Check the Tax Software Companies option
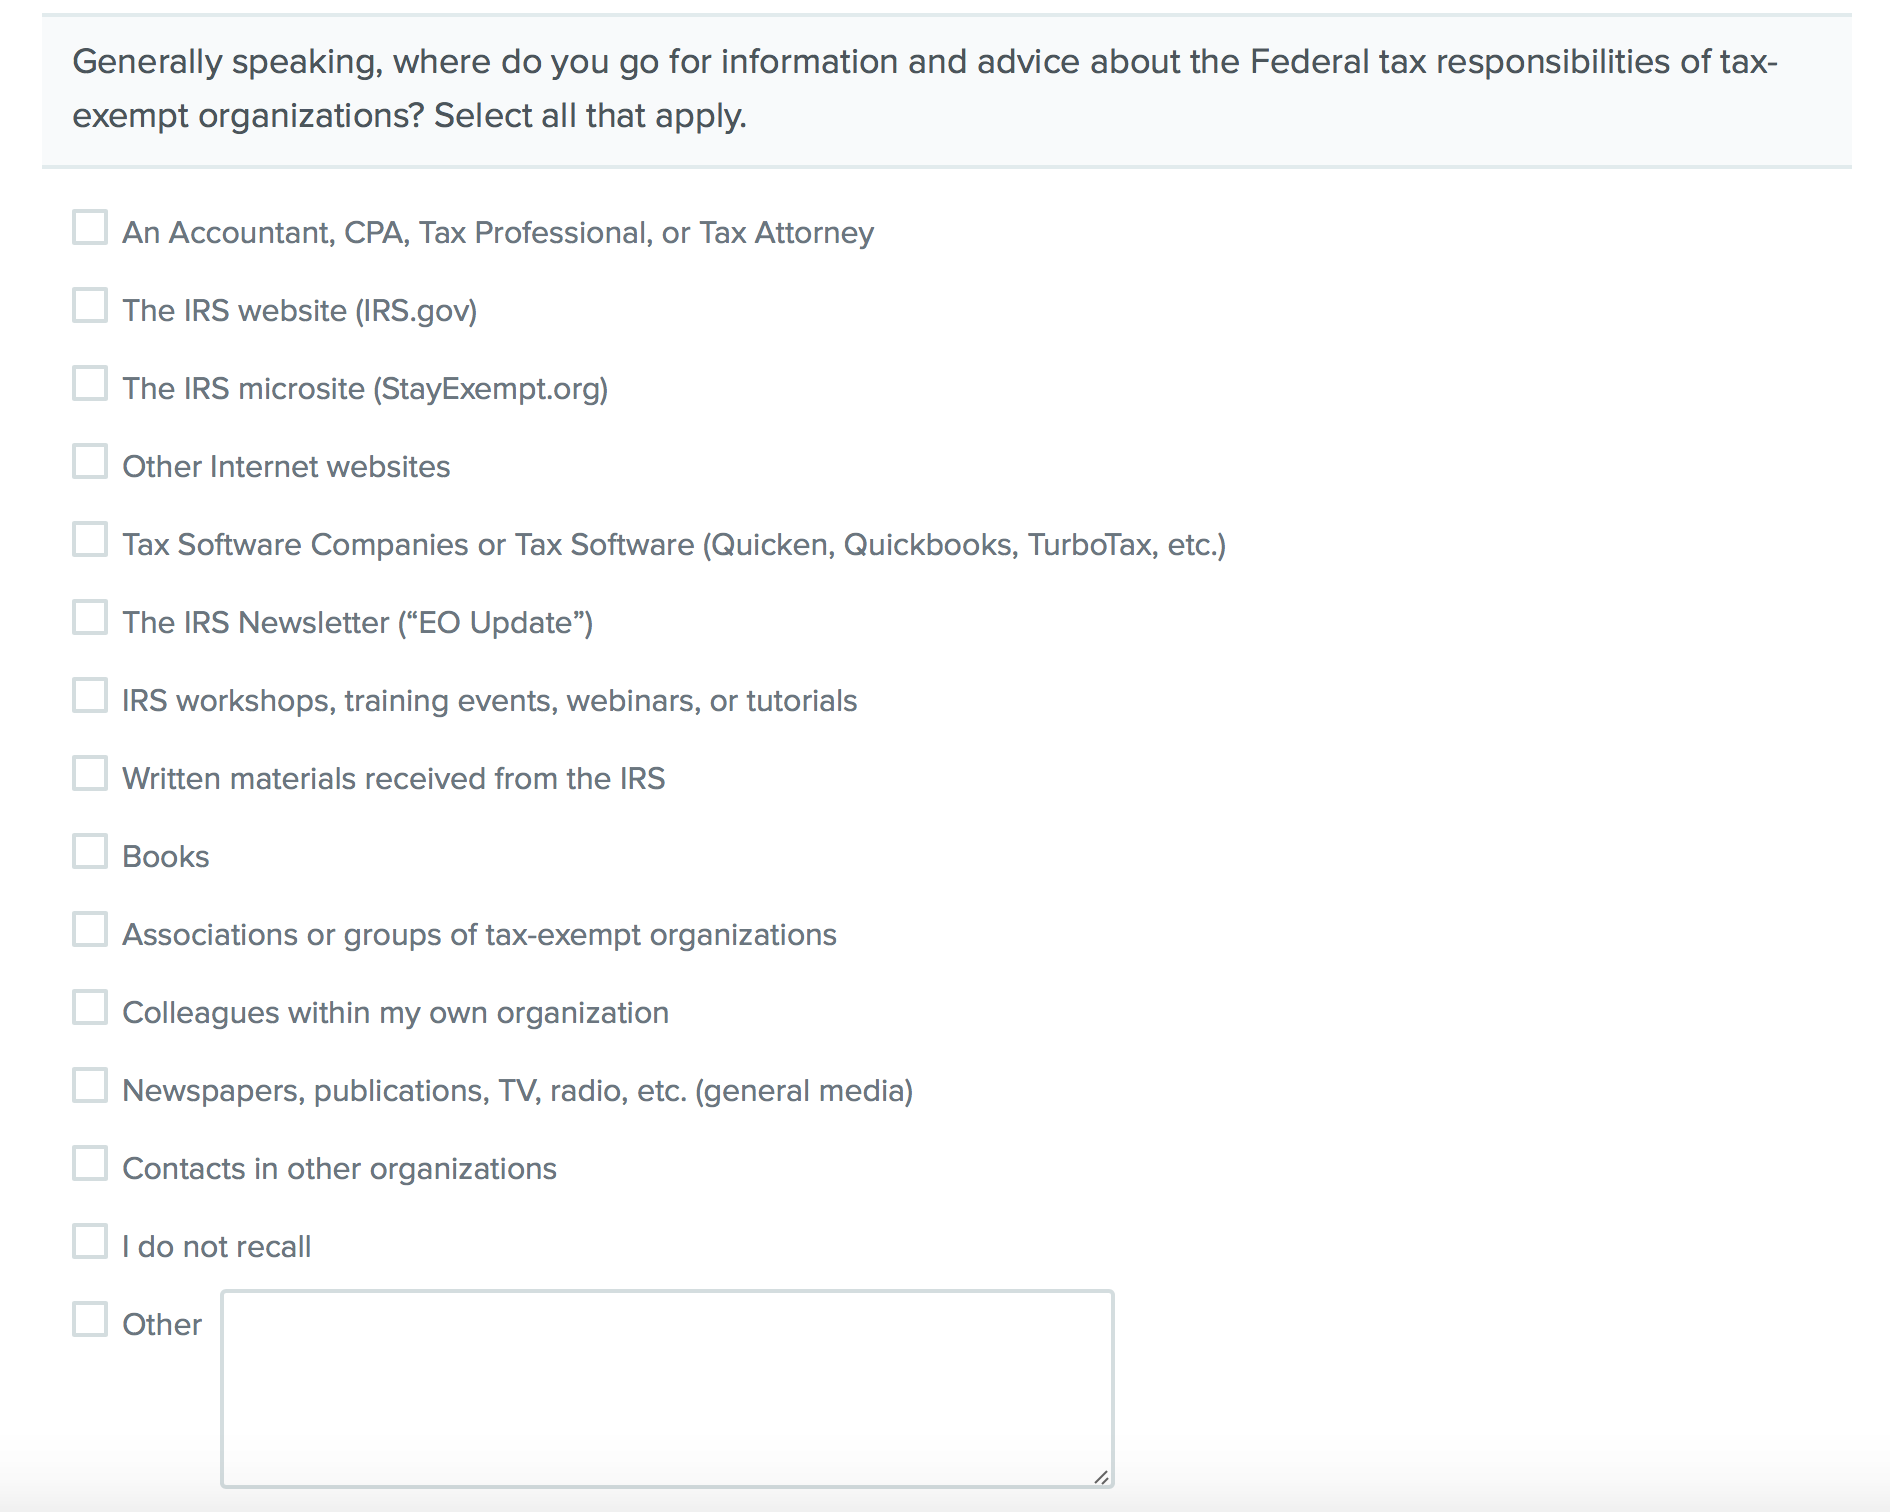 click(x=90, y=540)
